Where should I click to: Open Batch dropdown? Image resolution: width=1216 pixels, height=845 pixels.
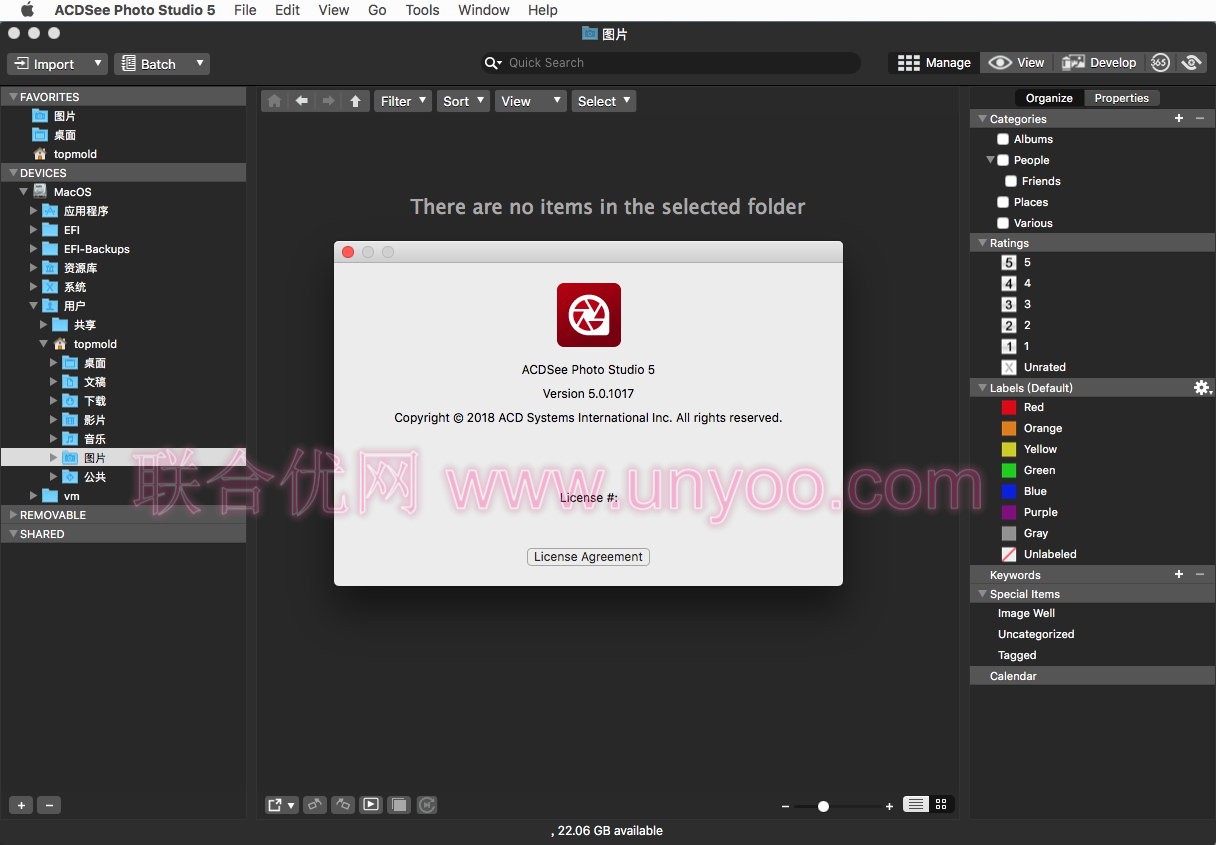(x=162, y=64)
